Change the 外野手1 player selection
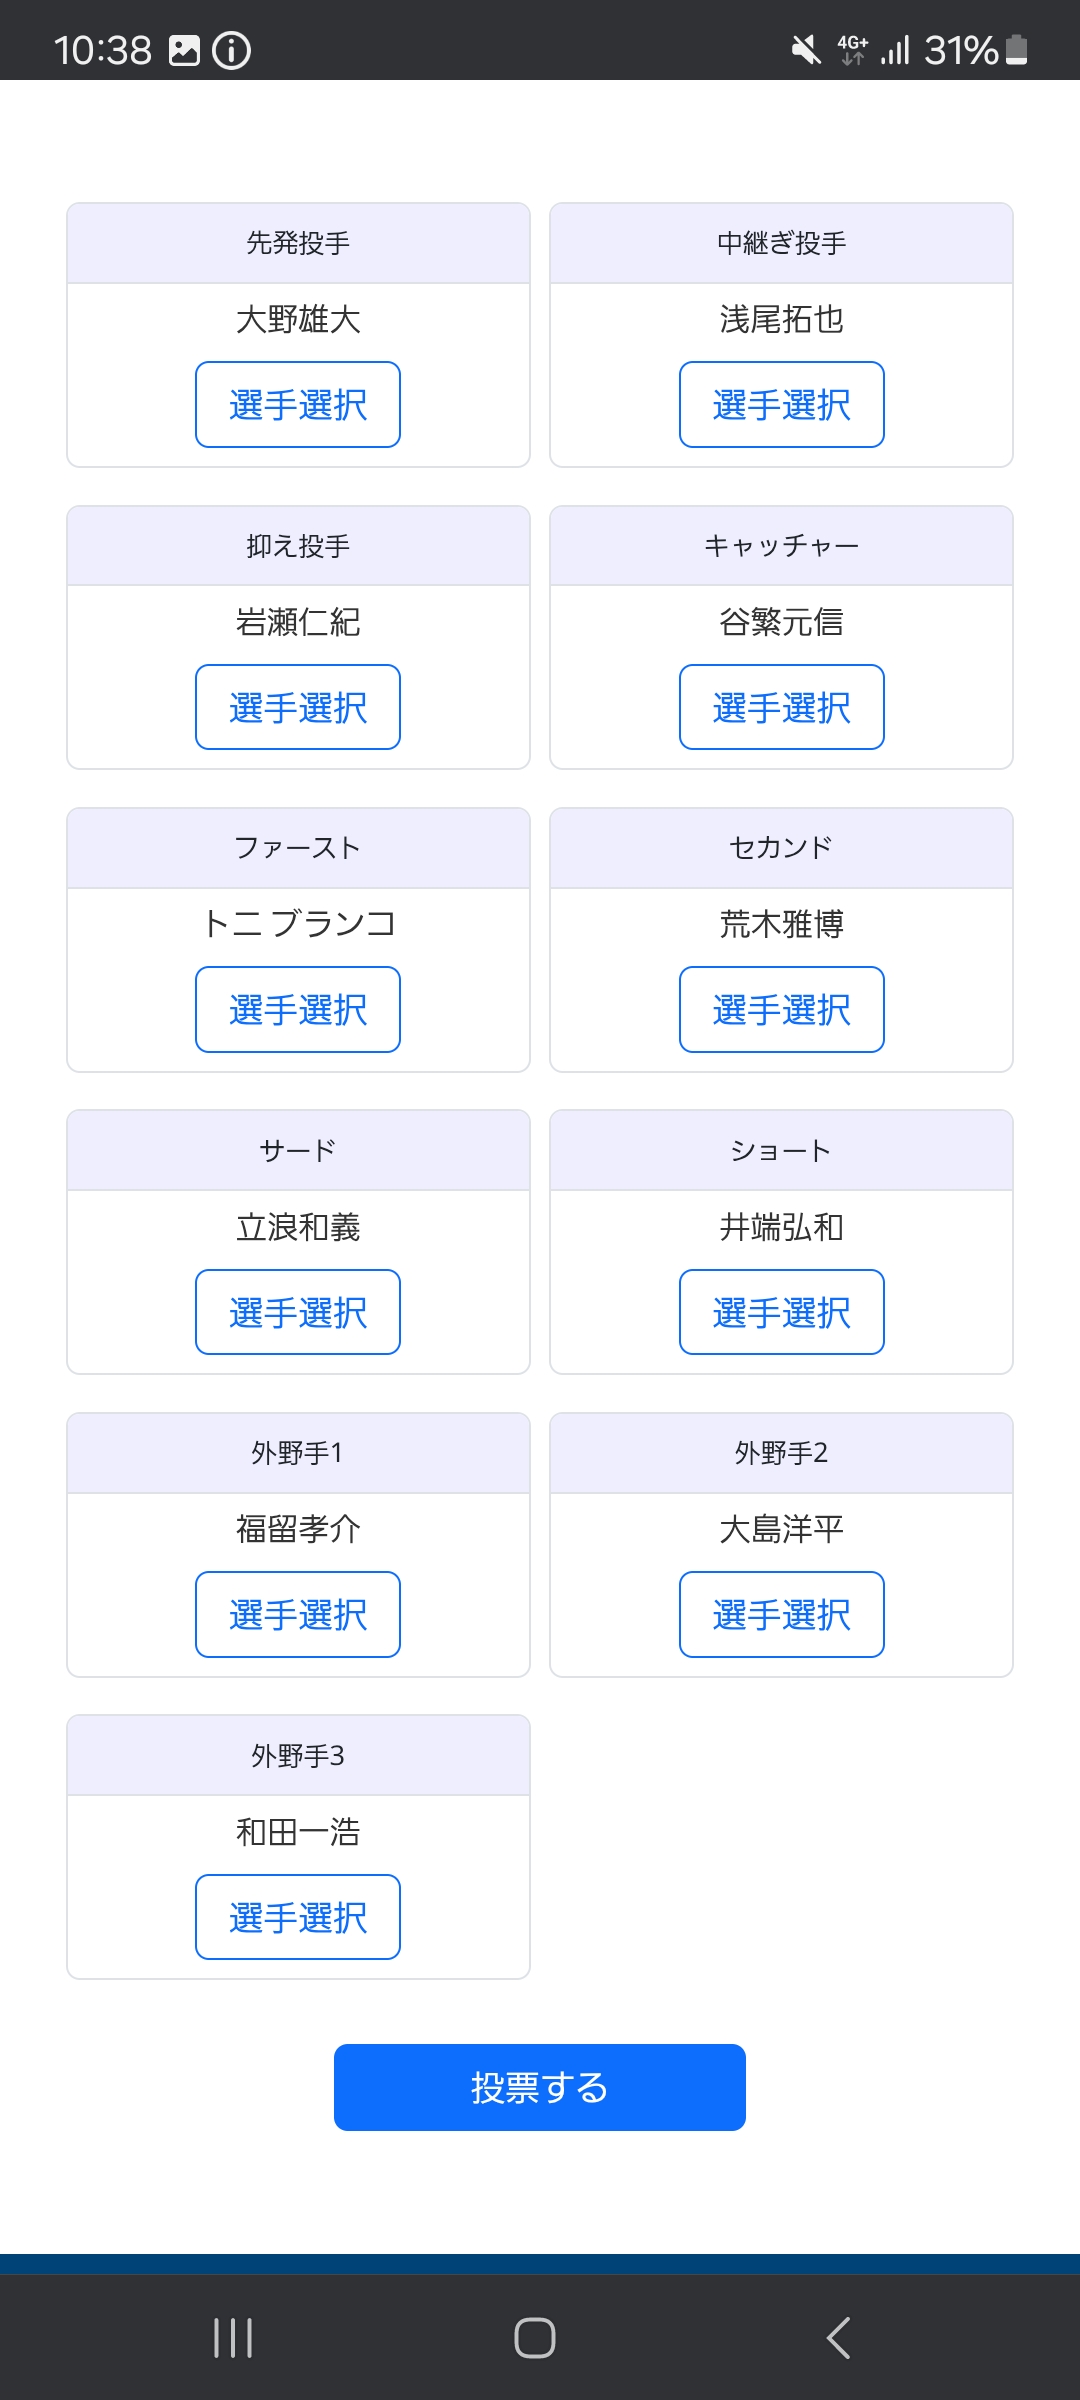 (x=298, y=1615)
